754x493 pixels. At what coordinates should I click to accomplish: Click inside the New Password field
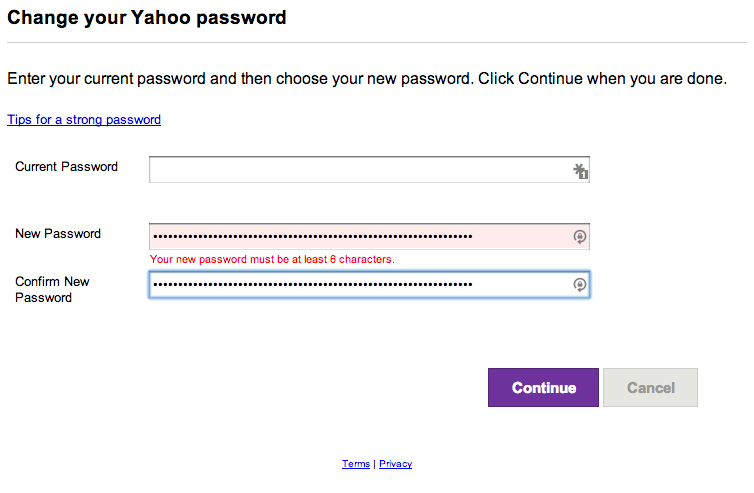click(360, 236)
